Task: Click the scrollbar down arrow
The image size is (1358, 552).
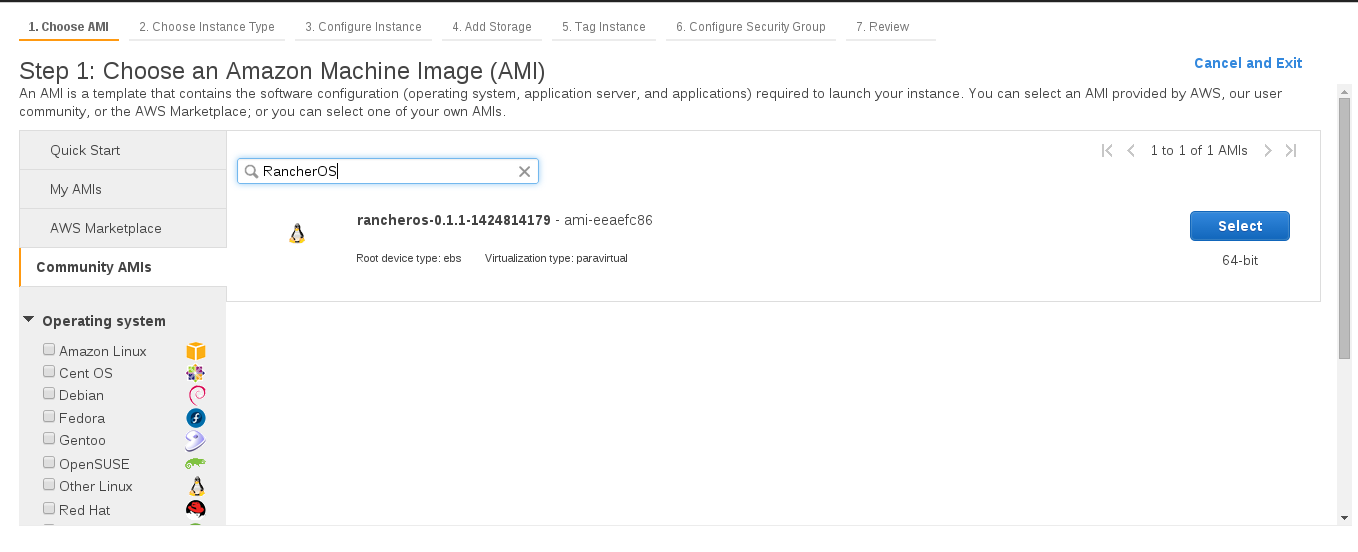Action: click(x=1345, y=517)
